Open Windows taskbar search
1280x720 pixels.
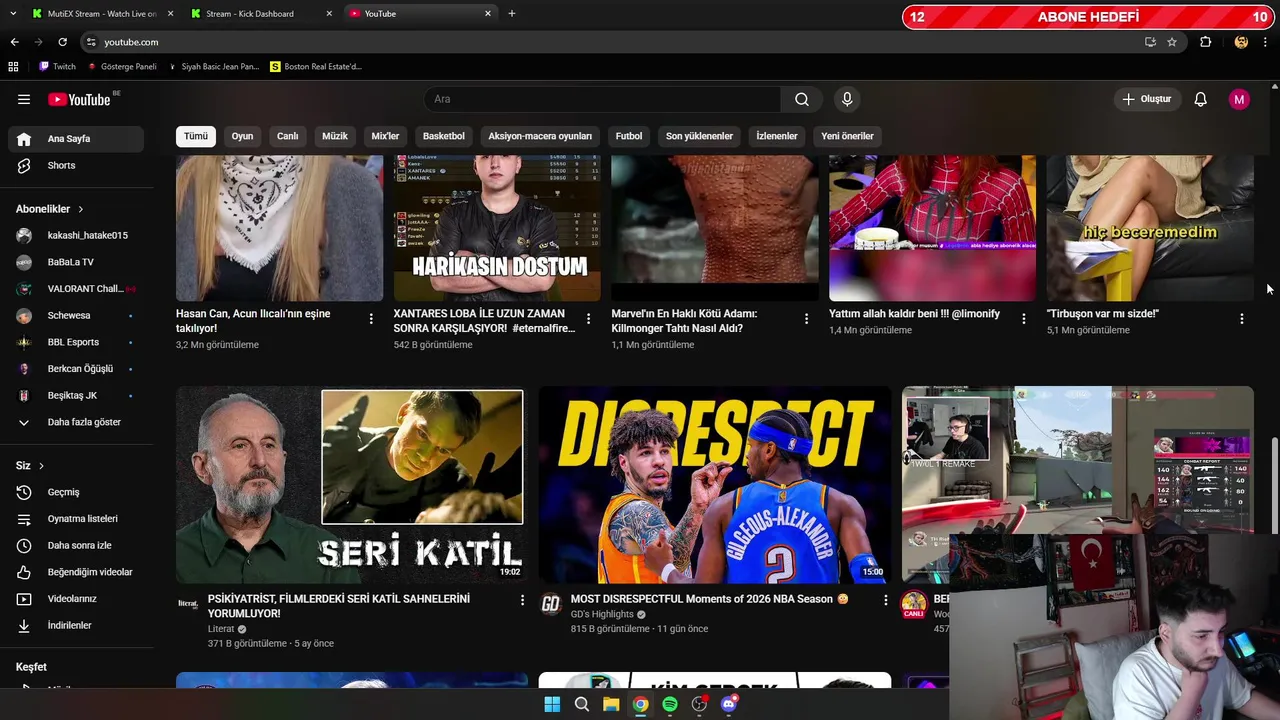pos(581,704)
